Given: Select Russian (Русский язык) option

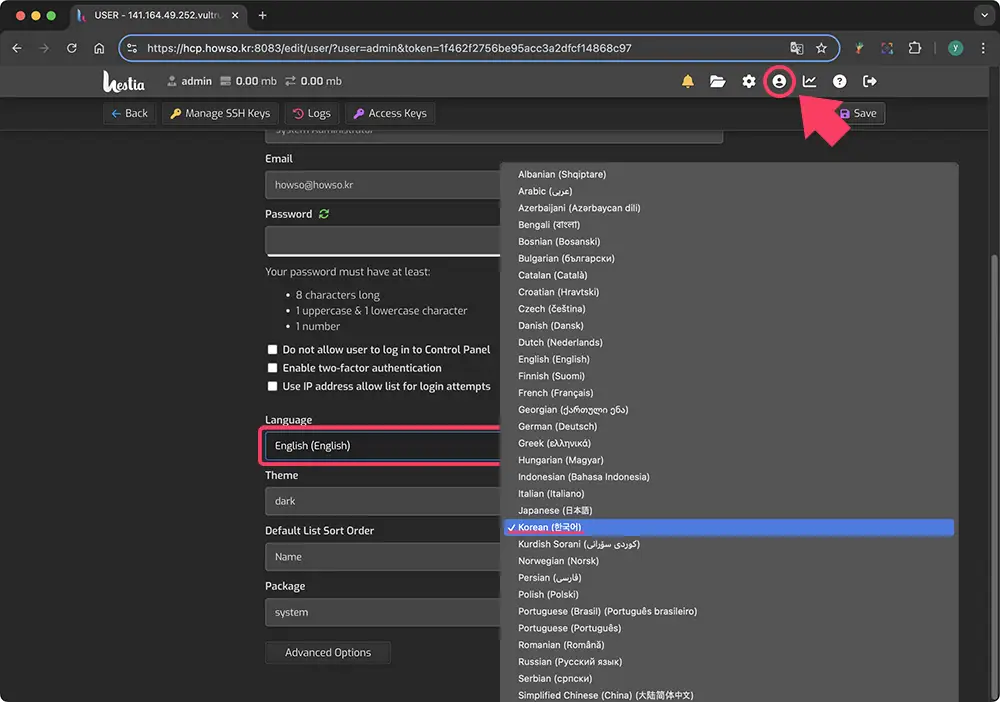Looking at the screenshot, I should pos(728,662).
